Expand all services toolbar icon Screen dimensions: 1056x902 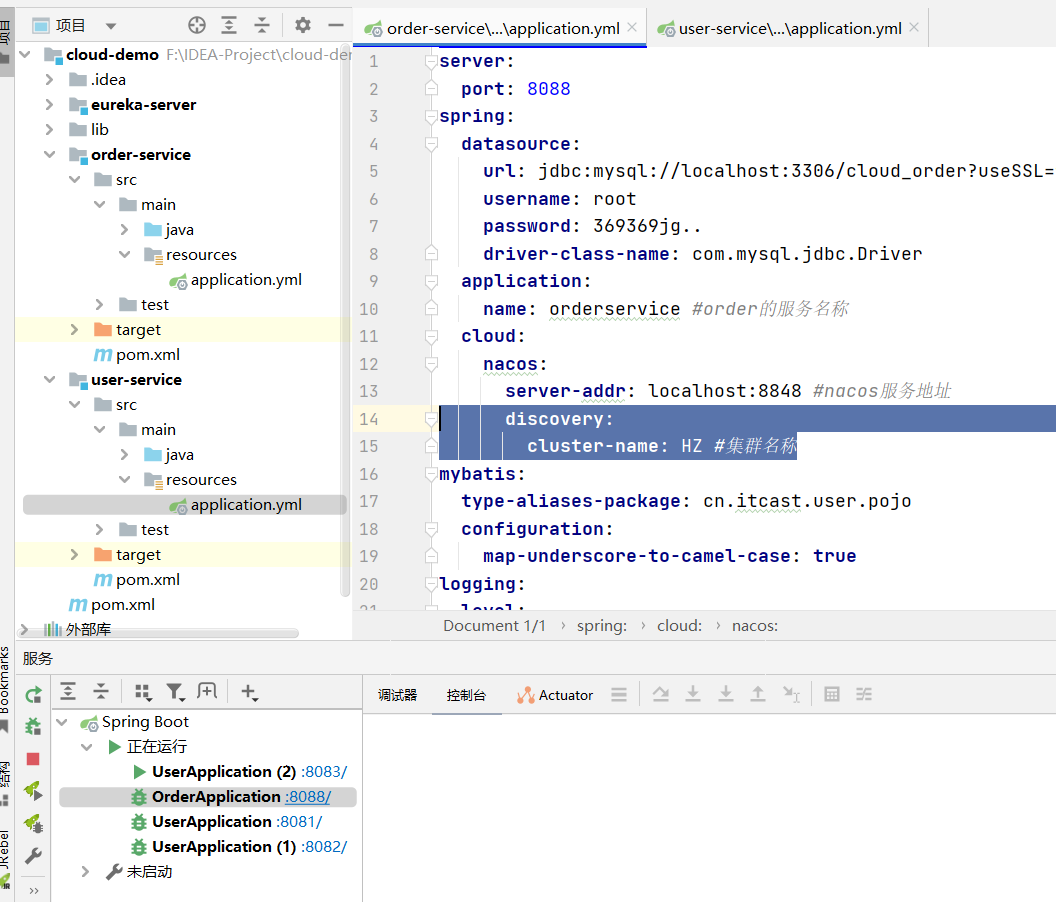68,691
